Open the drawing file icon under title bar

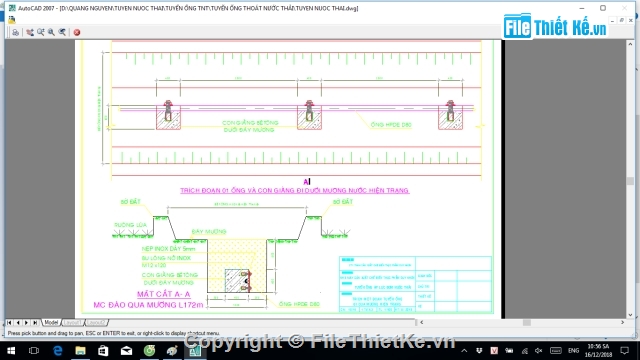point(11,20)
